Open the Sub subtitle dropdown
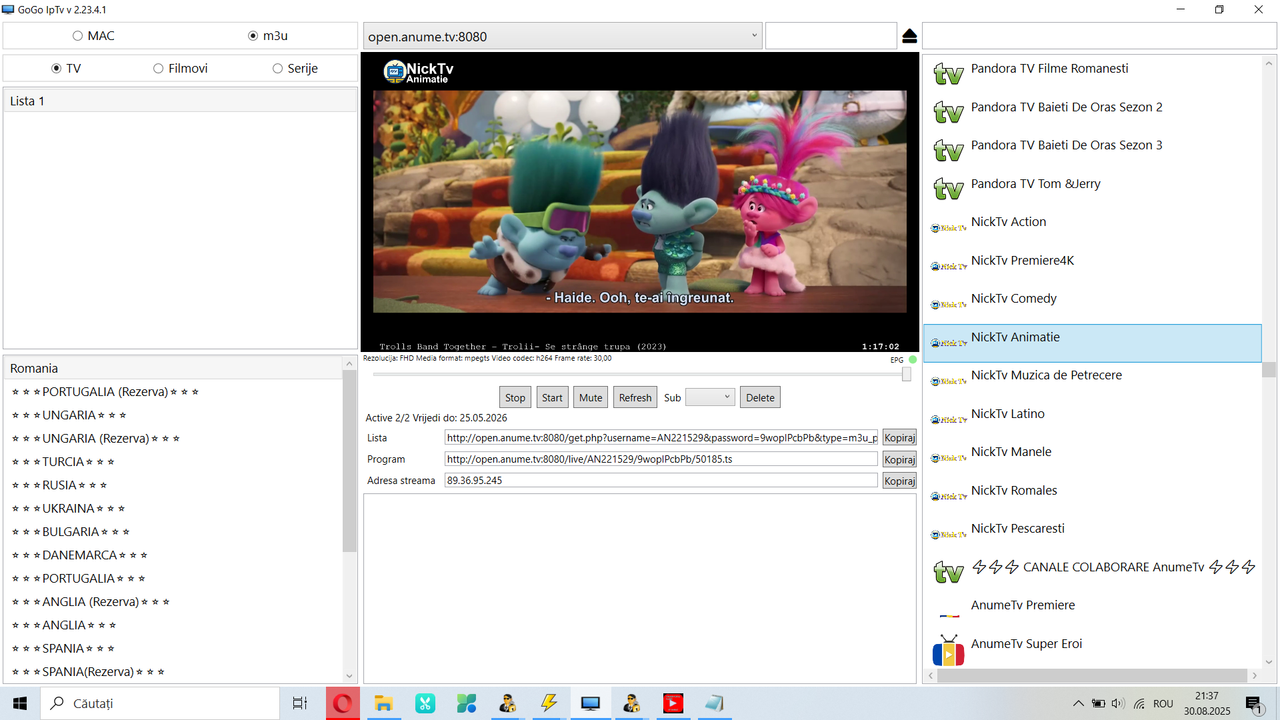 (x=710, y=397)
